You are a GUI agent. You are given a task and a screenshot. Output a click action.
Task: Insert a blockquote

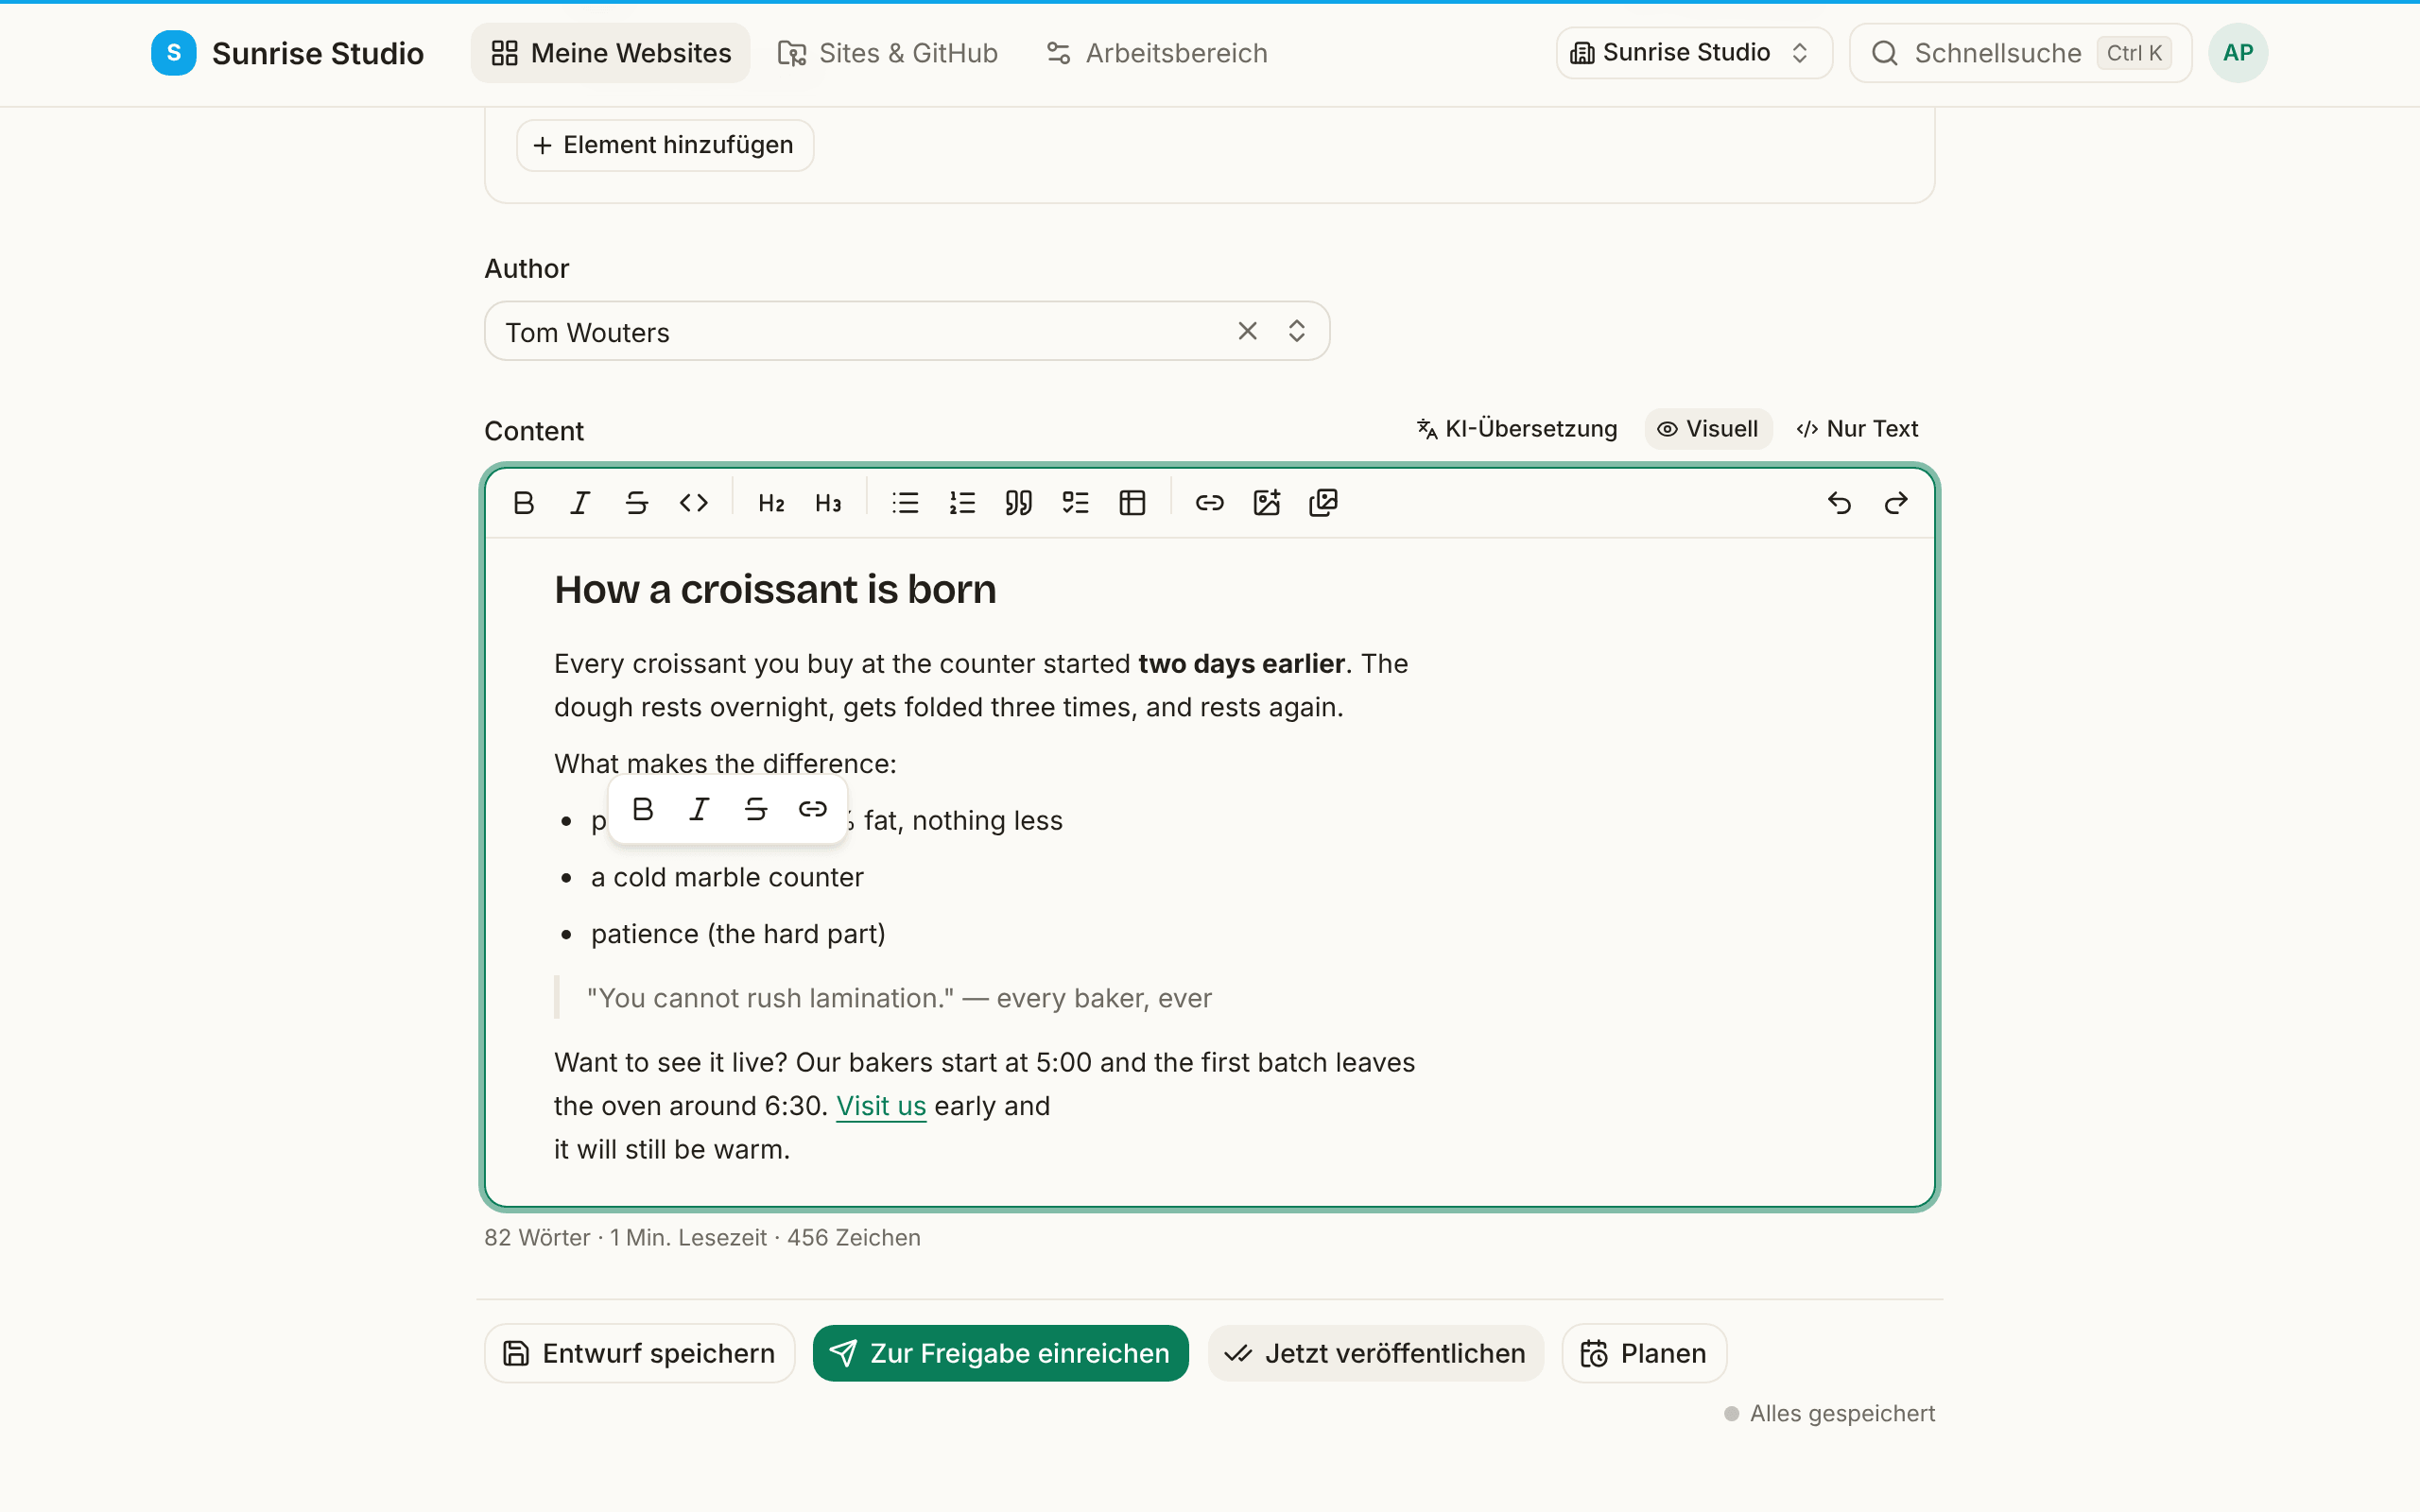(1019, 503)
